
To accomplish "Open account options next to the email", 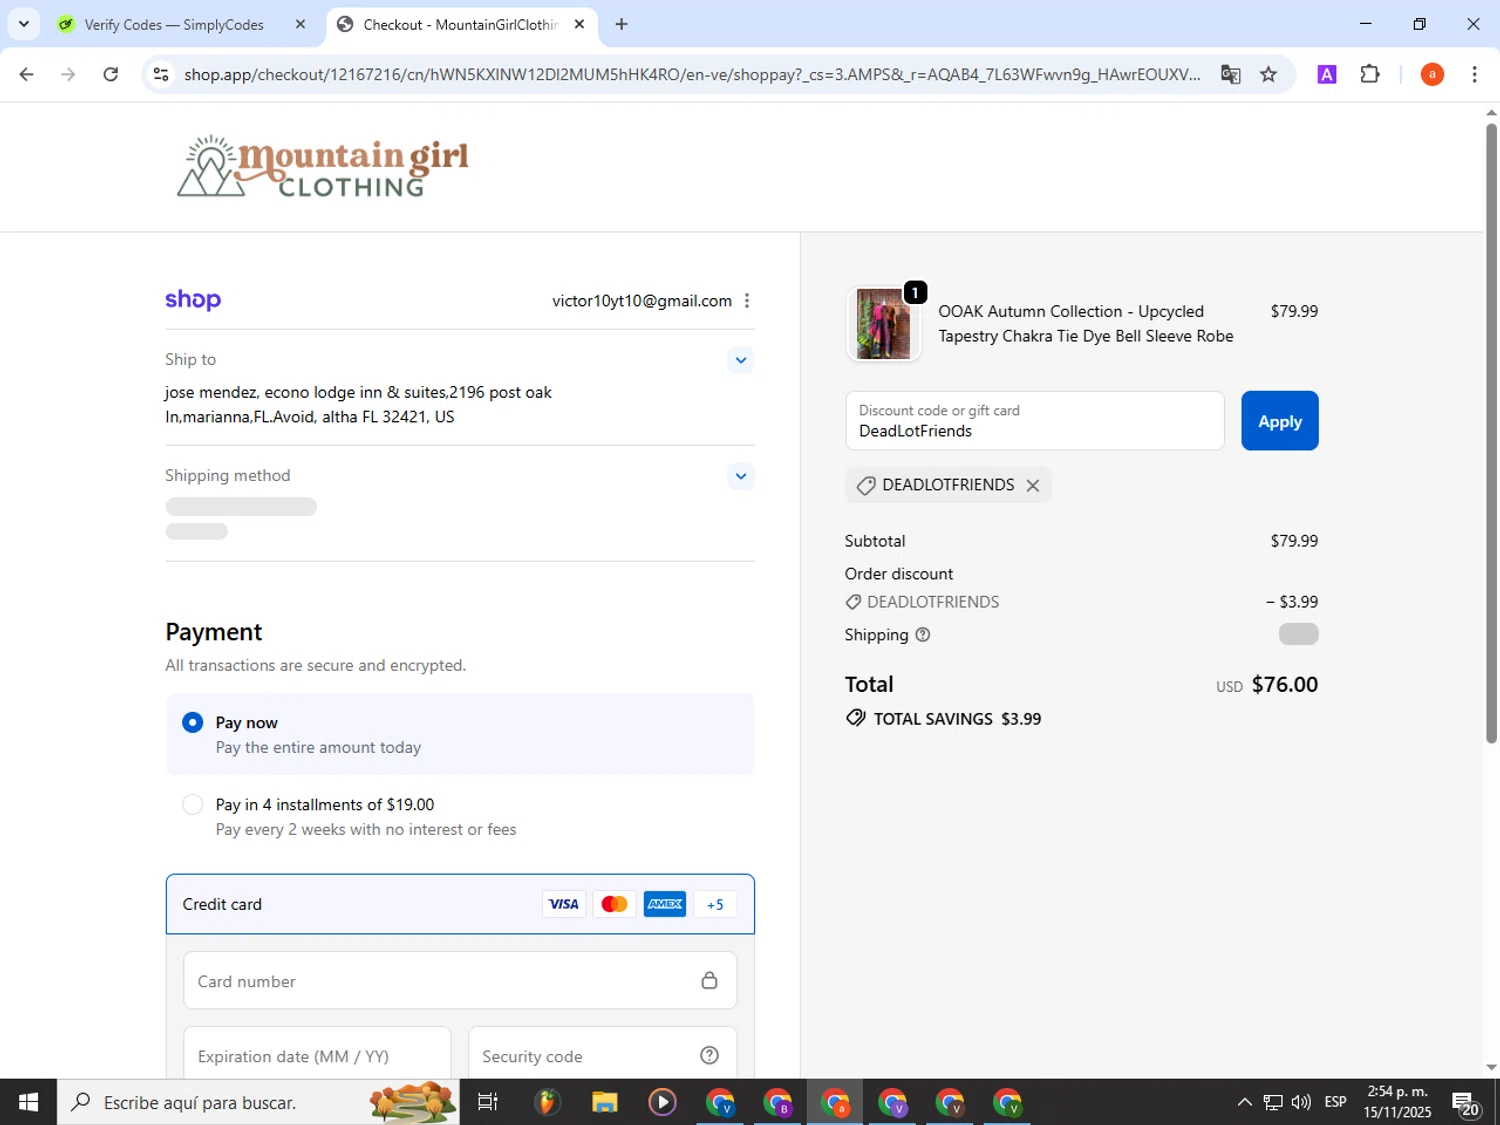I will pyautogui.click(x=746, y=301).
